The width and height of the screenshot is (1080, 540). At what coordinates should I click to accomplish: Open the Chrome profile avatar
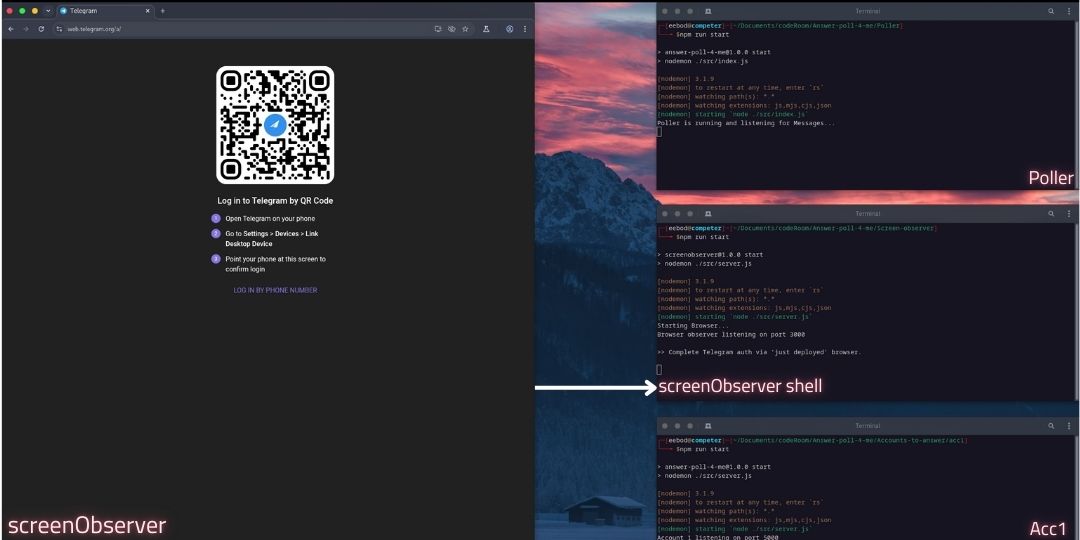(510, 29)
